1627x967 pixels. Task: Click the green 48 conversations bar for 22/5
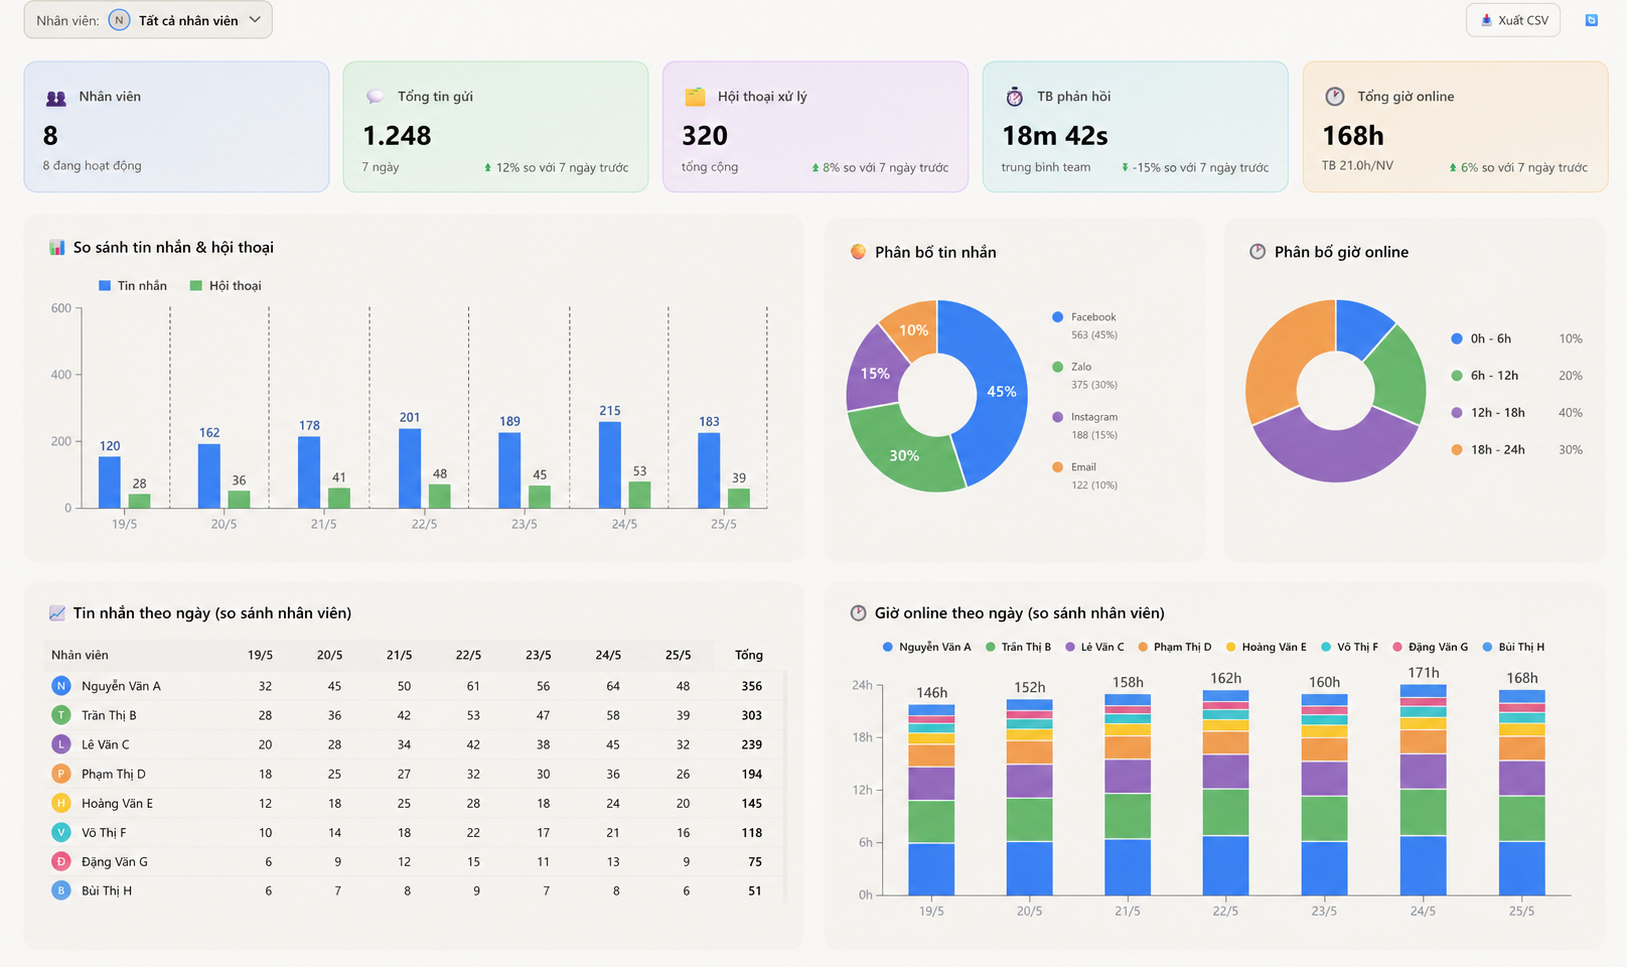pos(439,496)
